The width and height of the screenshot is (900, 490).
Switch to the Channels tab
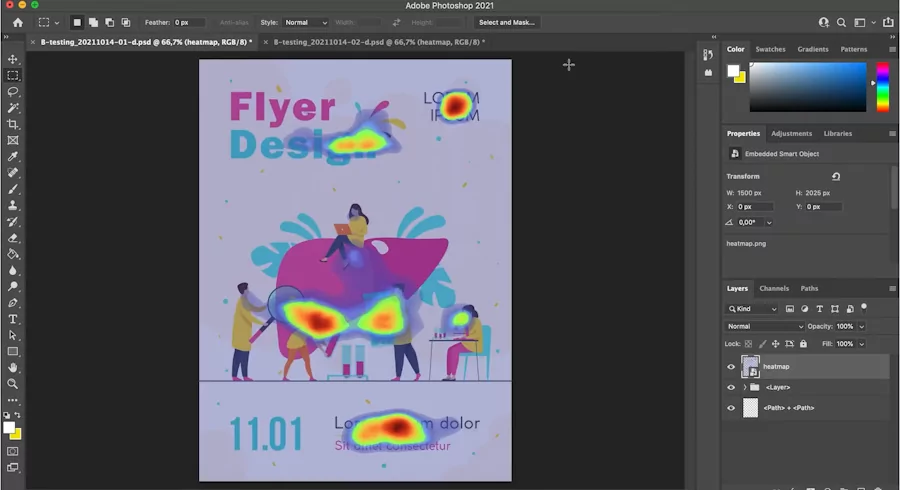[774, 289]
